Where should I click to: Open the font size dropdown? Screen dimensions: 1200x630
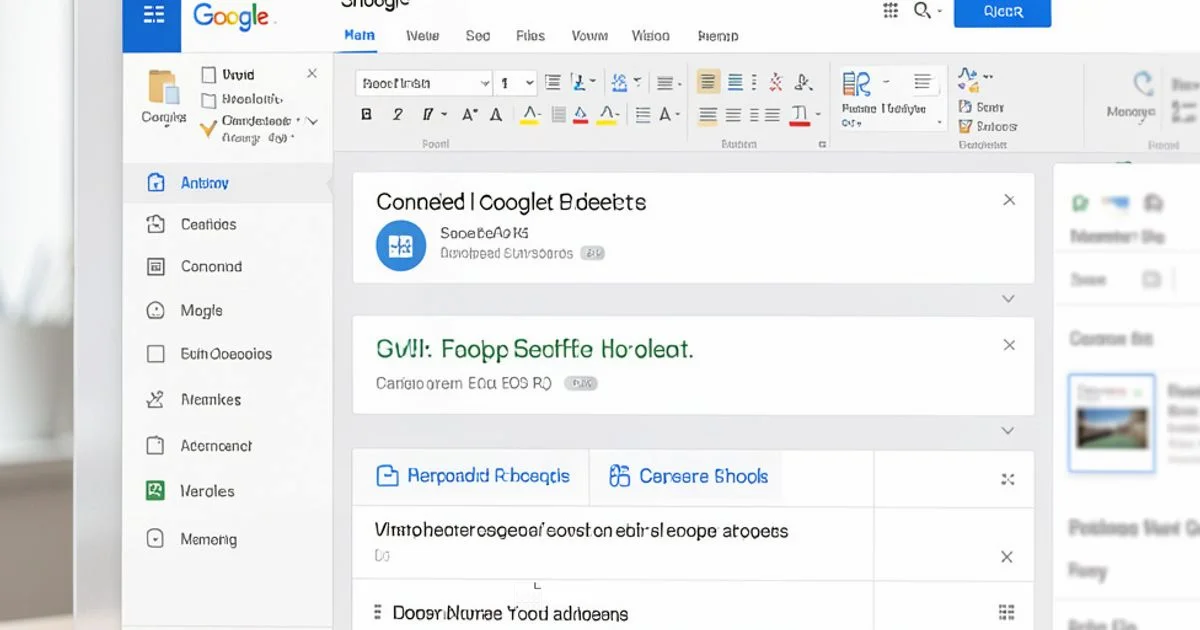(x=515, y=82)
